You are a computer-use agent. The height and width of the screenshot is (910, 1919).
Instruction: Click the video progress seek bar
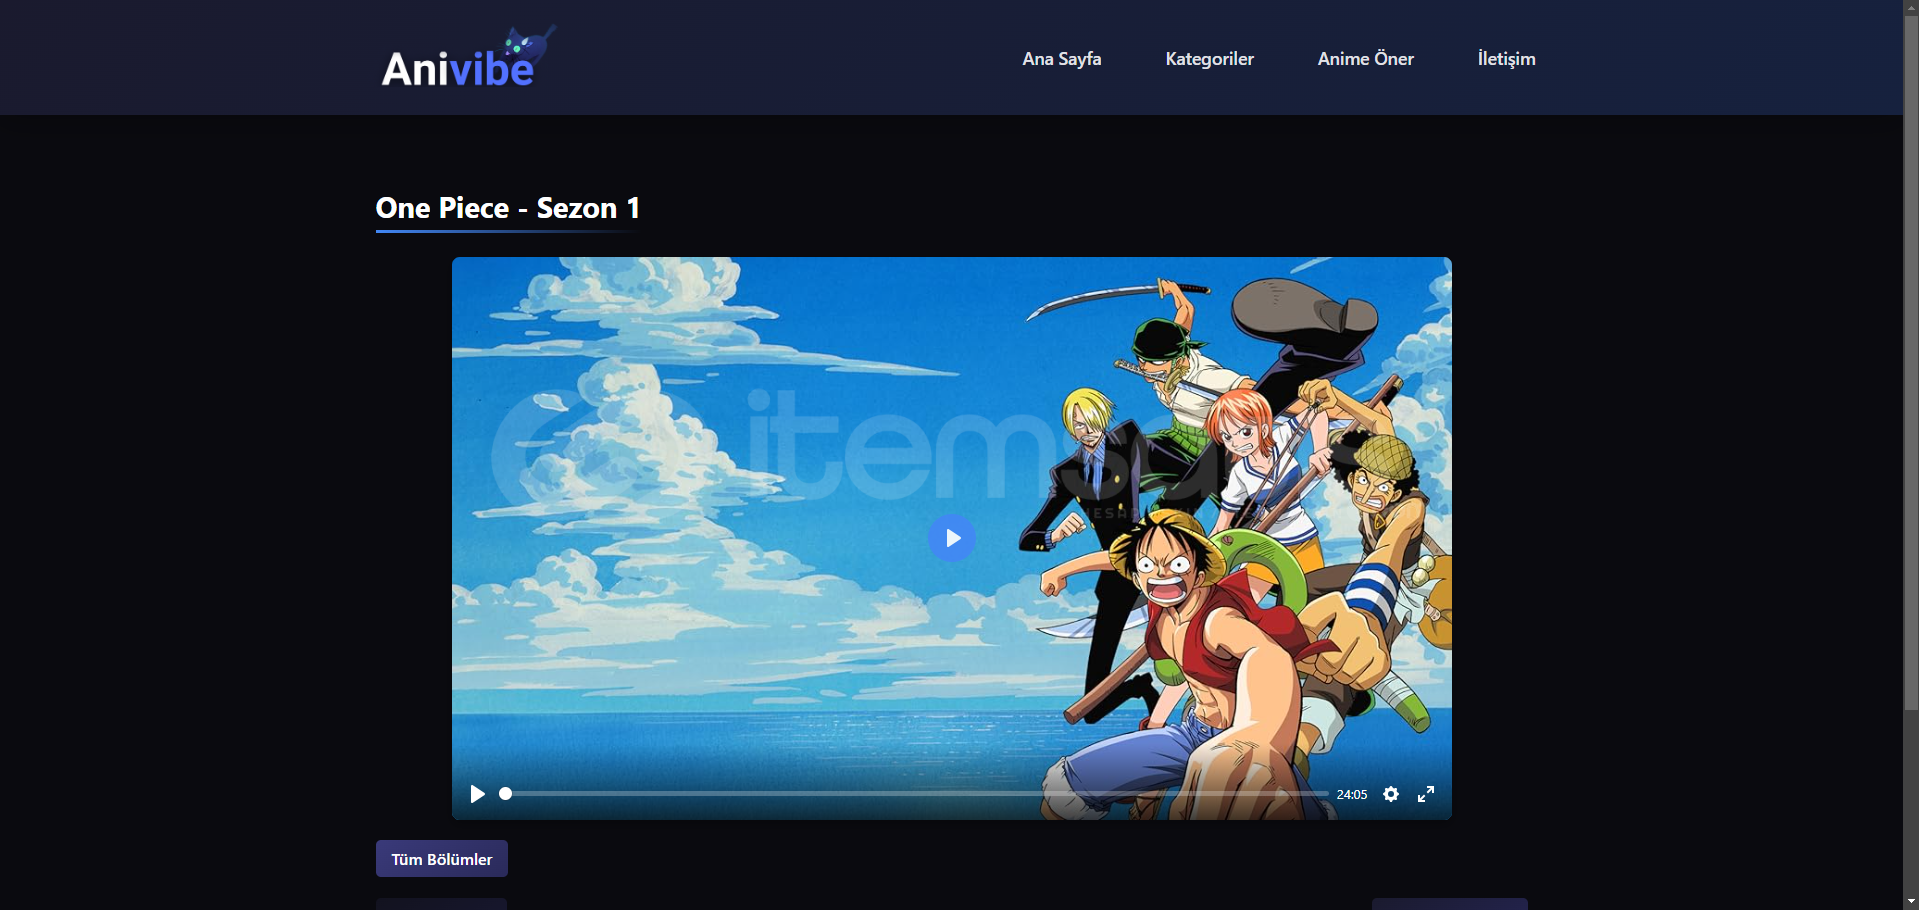[x=914, y=794]
